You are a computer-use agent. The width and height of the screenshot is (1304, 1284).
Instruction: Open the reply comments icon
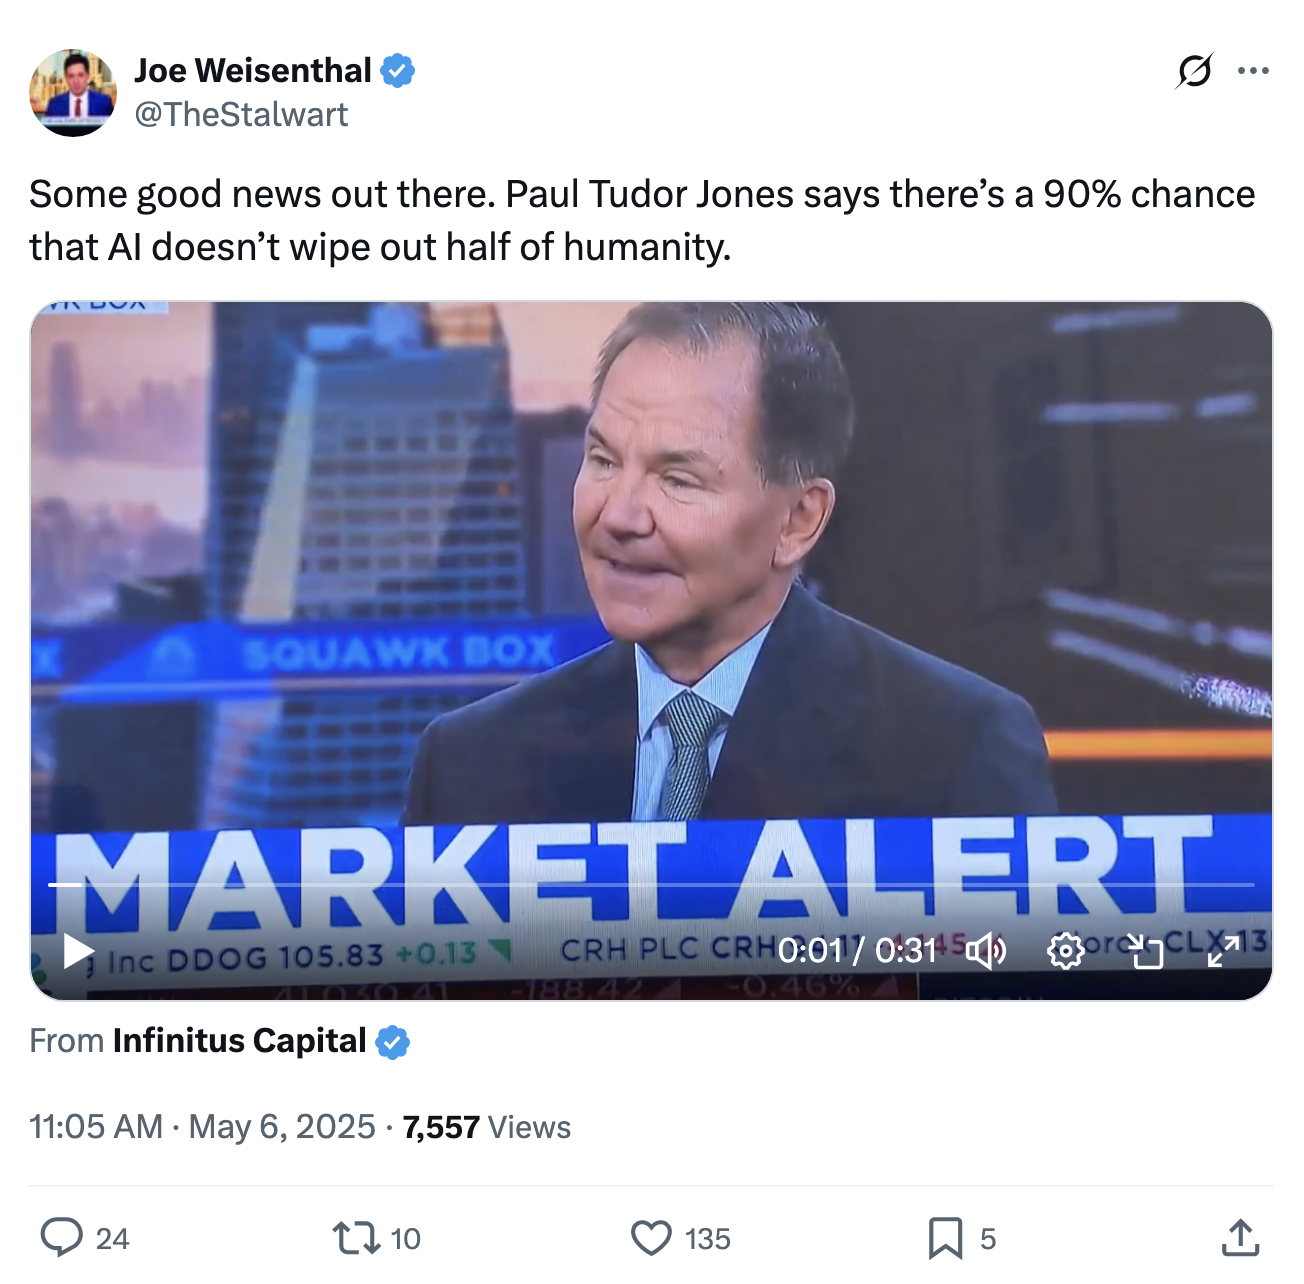[61, 1238]
